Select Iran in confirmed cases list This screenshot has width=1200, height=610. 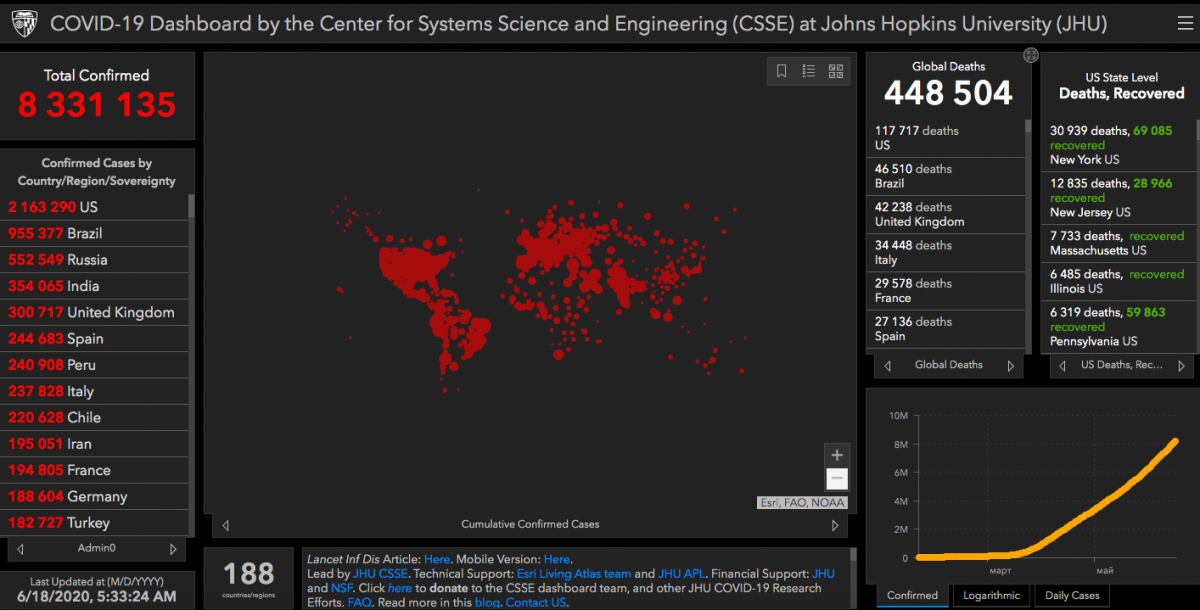pos(94,444)
